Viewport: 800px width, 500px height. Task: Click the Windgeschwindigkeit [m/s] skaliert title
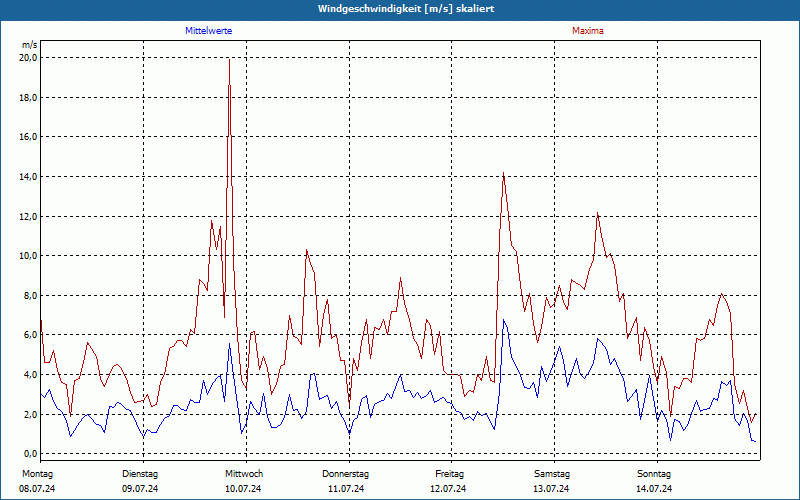[406, 9]
